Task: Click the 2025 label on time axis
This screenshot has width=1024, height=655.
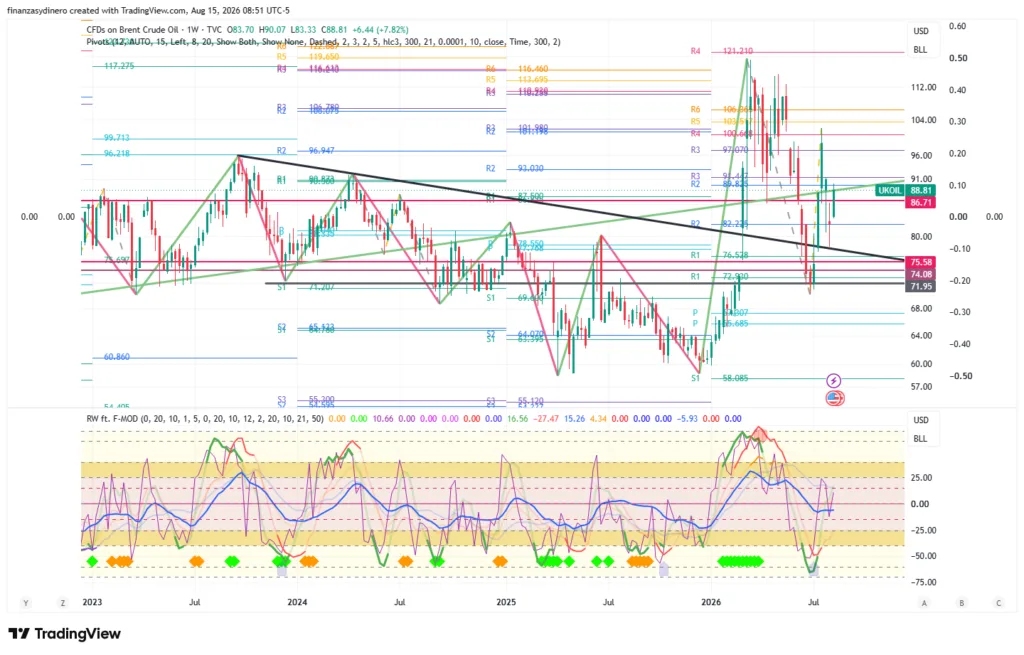Action: (506, 601)
